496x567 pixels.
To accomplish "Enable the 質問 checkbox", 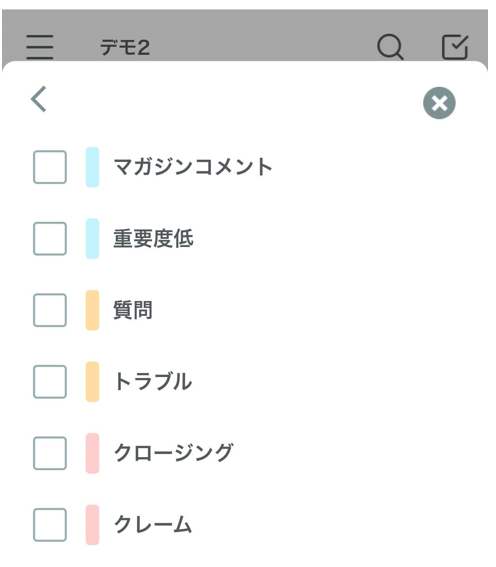I will tap(50, 310).
